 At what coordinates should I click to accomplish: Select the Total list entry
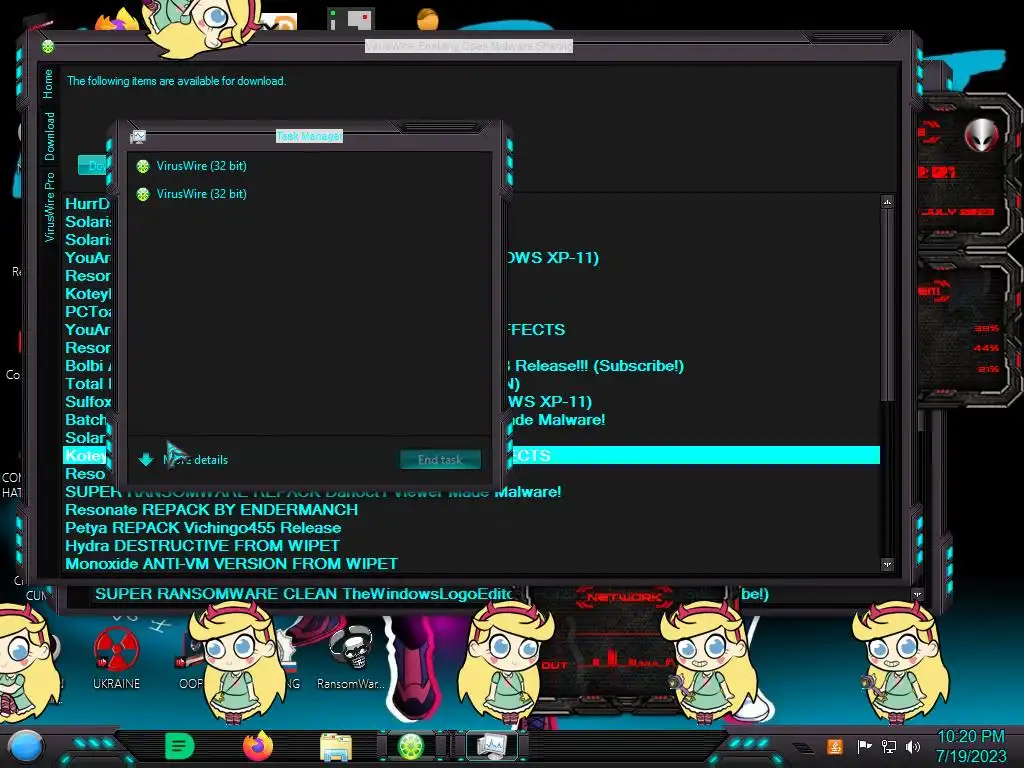pos(88,384)
